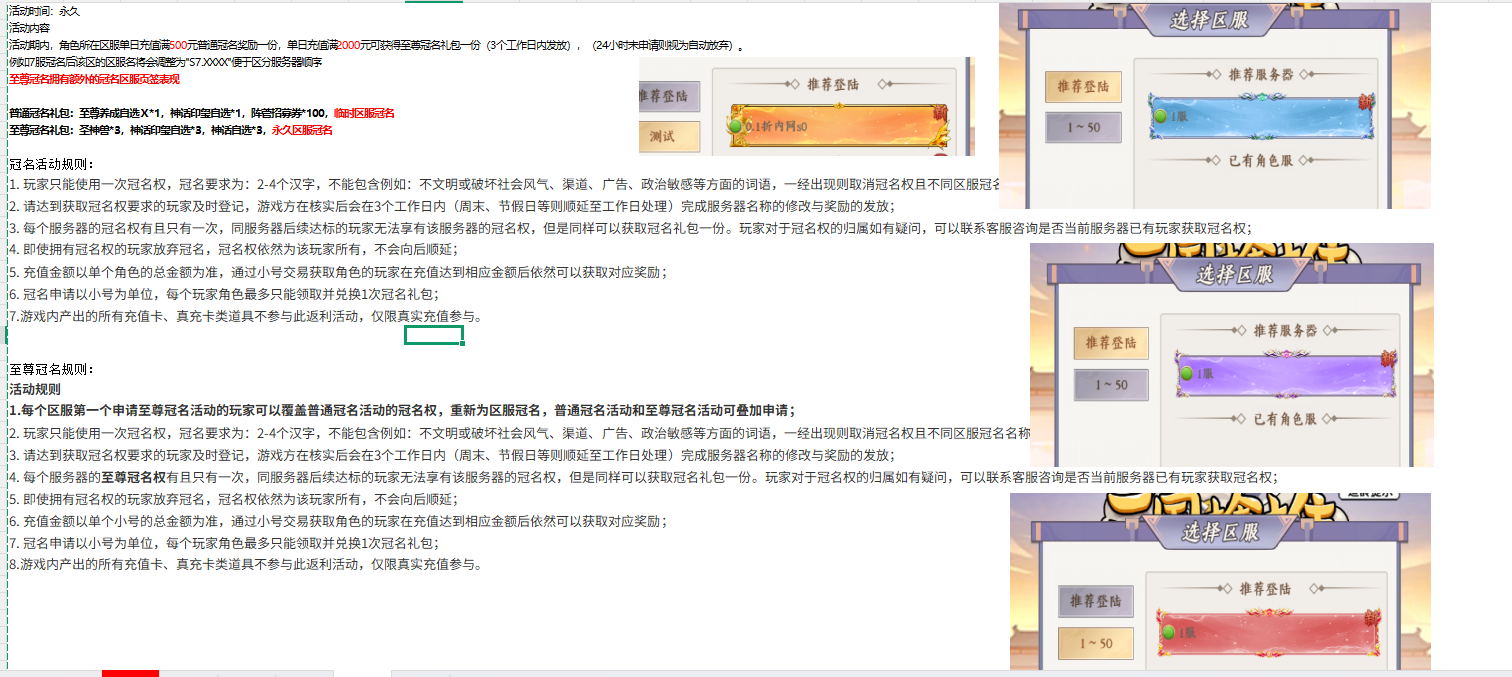
Task: Click green status dot on the orange banner
Action: tap(736, 127)
